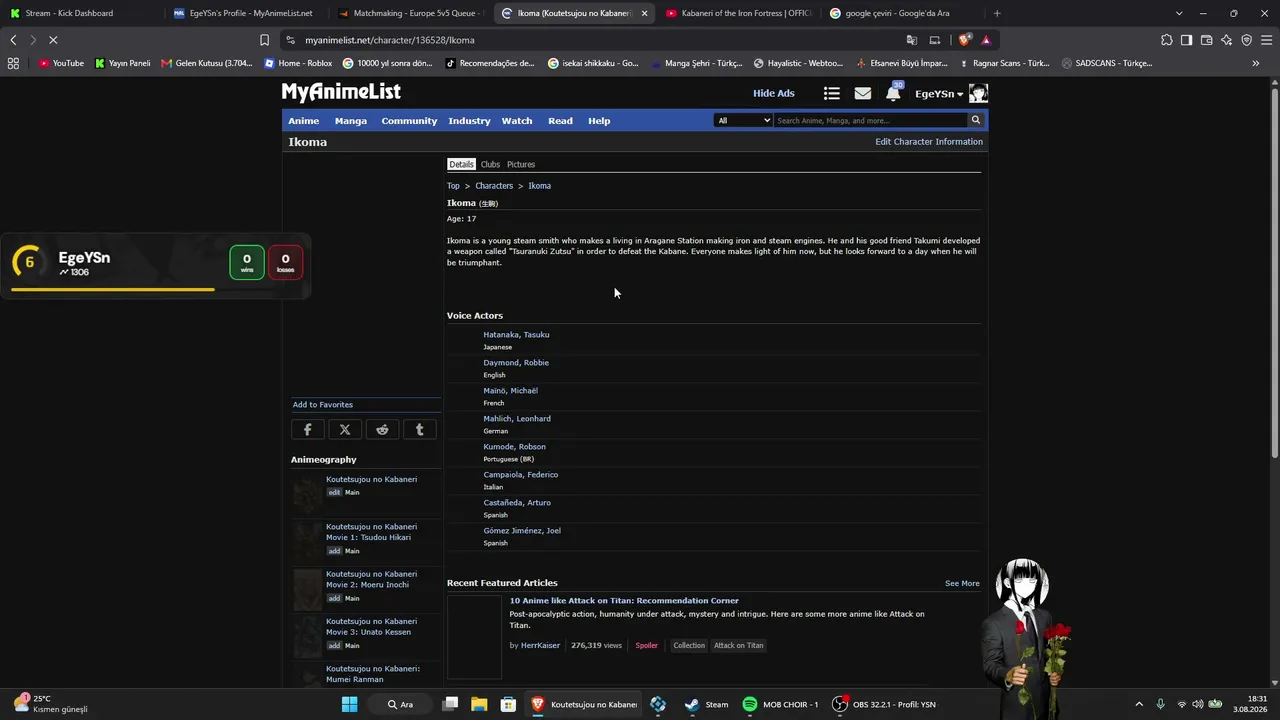Stop loading the page in the browser toolbar
Viewport: 1280px width, 720px height.
(x=53, y=40)
